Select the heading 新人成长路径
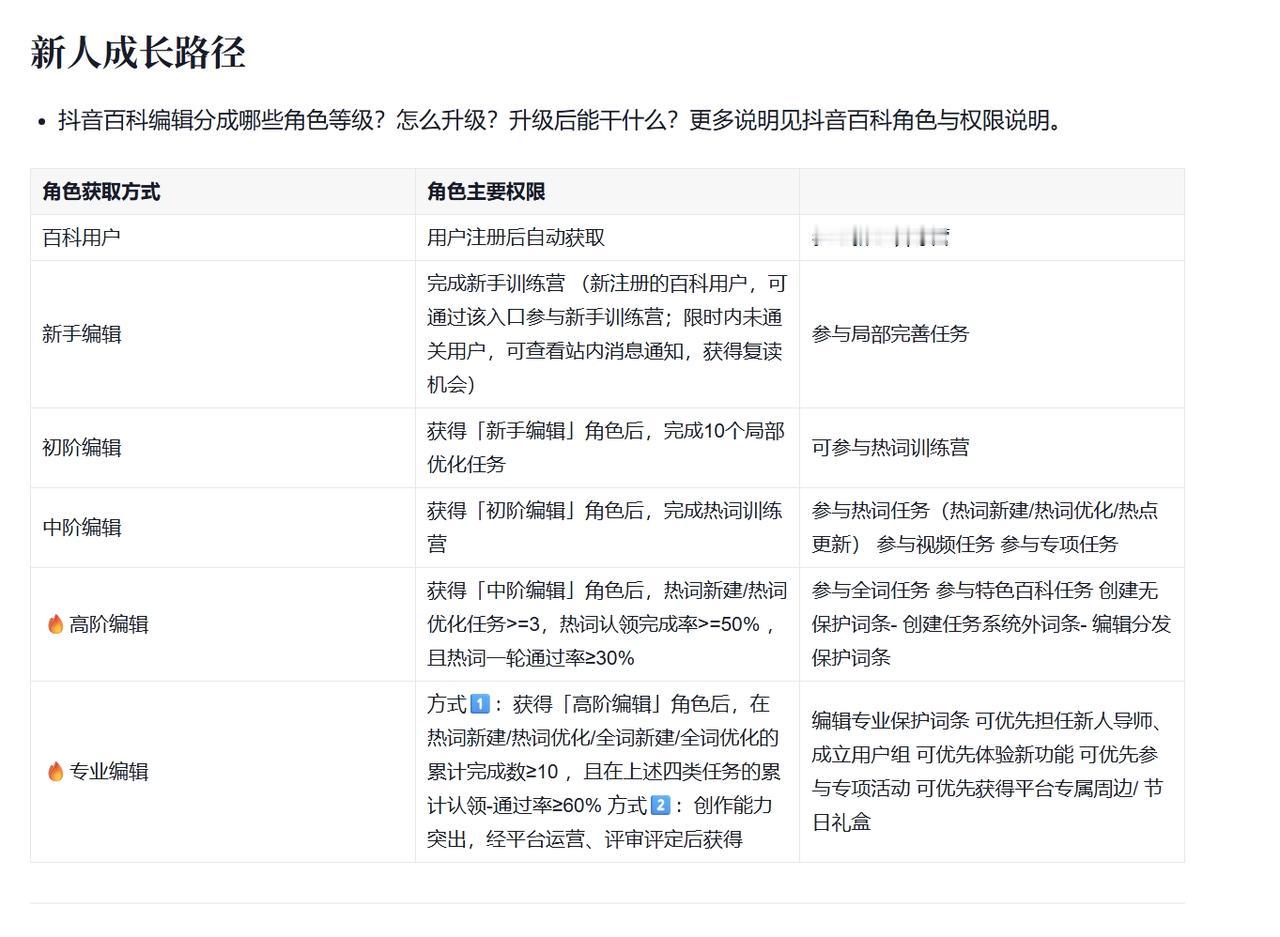The height and width of the screenshot is (937, 1280). (x=138, y=53)
